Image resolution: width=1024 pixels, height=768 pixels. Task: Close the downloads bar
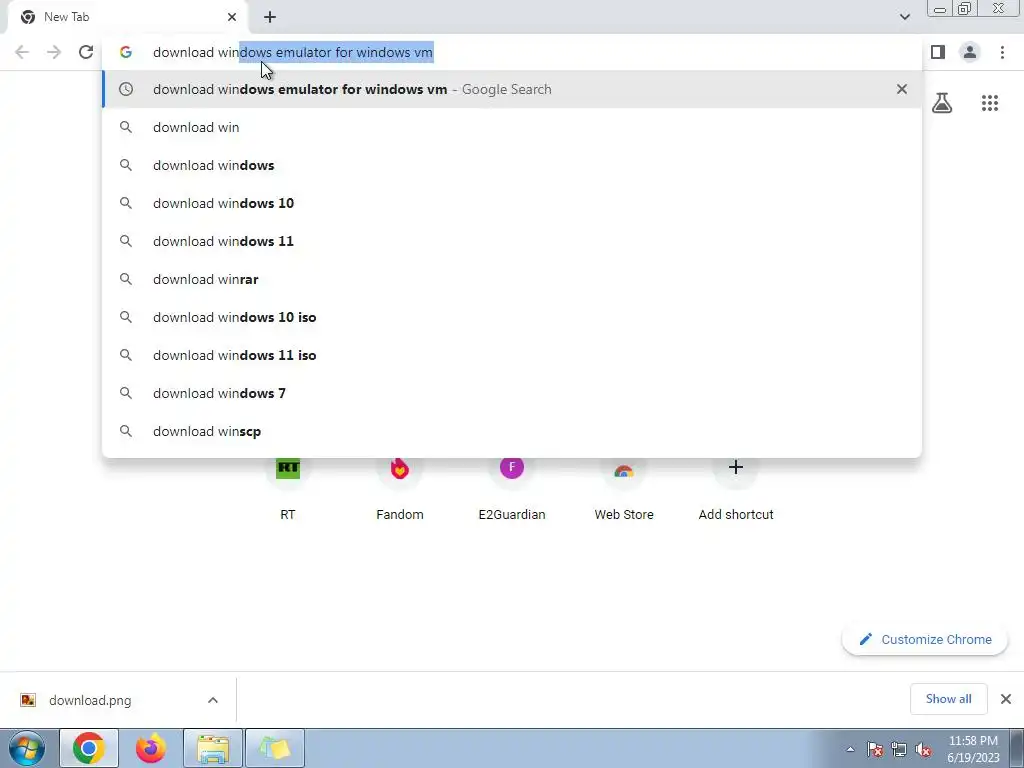point(1006,699)
